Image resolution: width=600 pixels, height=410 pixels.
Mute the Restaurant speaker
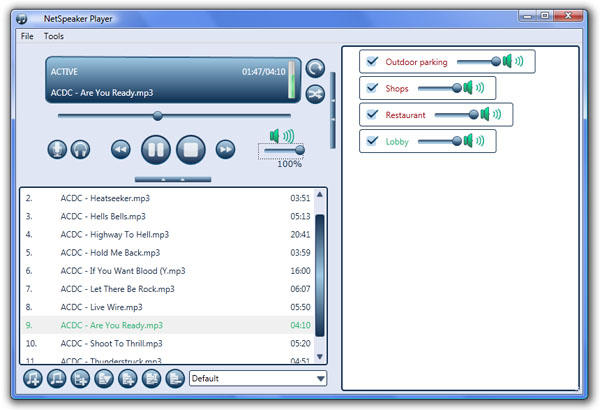click(491, 114)
